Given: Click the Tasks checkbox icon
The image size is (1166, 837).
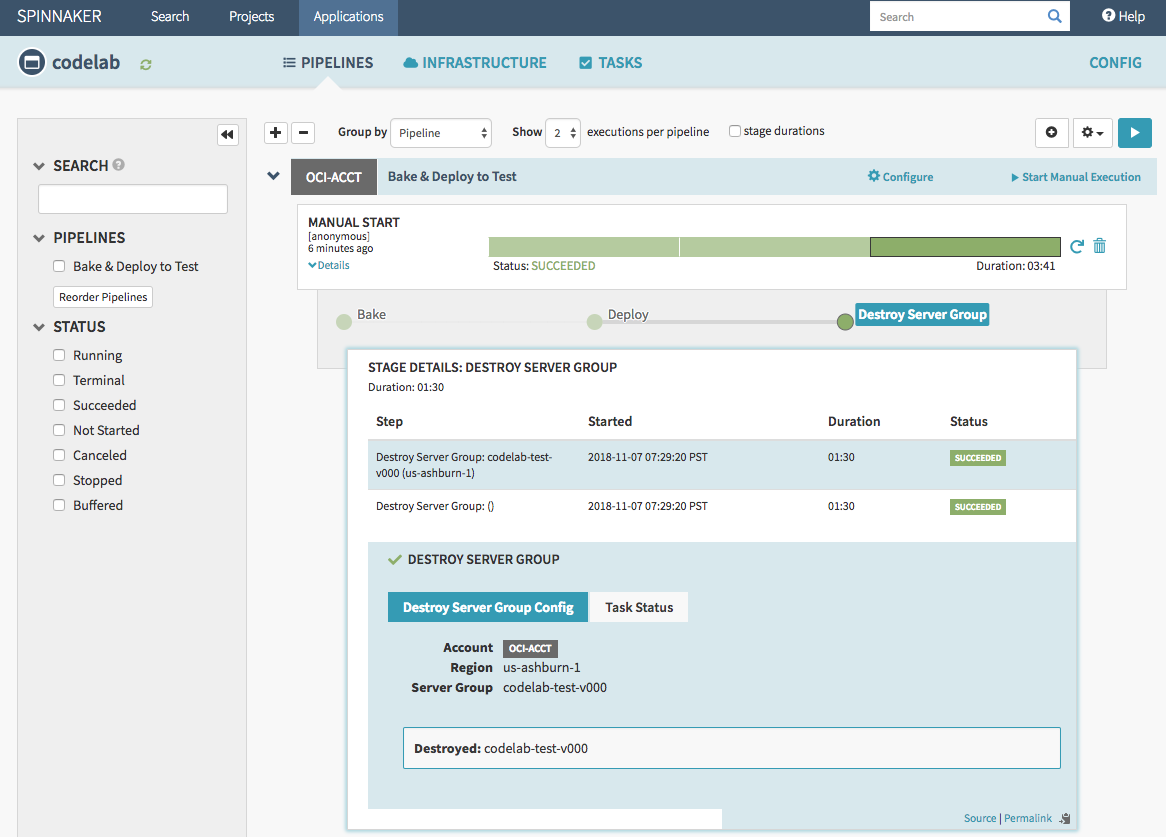Looking at the screenshot, I should pos(586,63).
